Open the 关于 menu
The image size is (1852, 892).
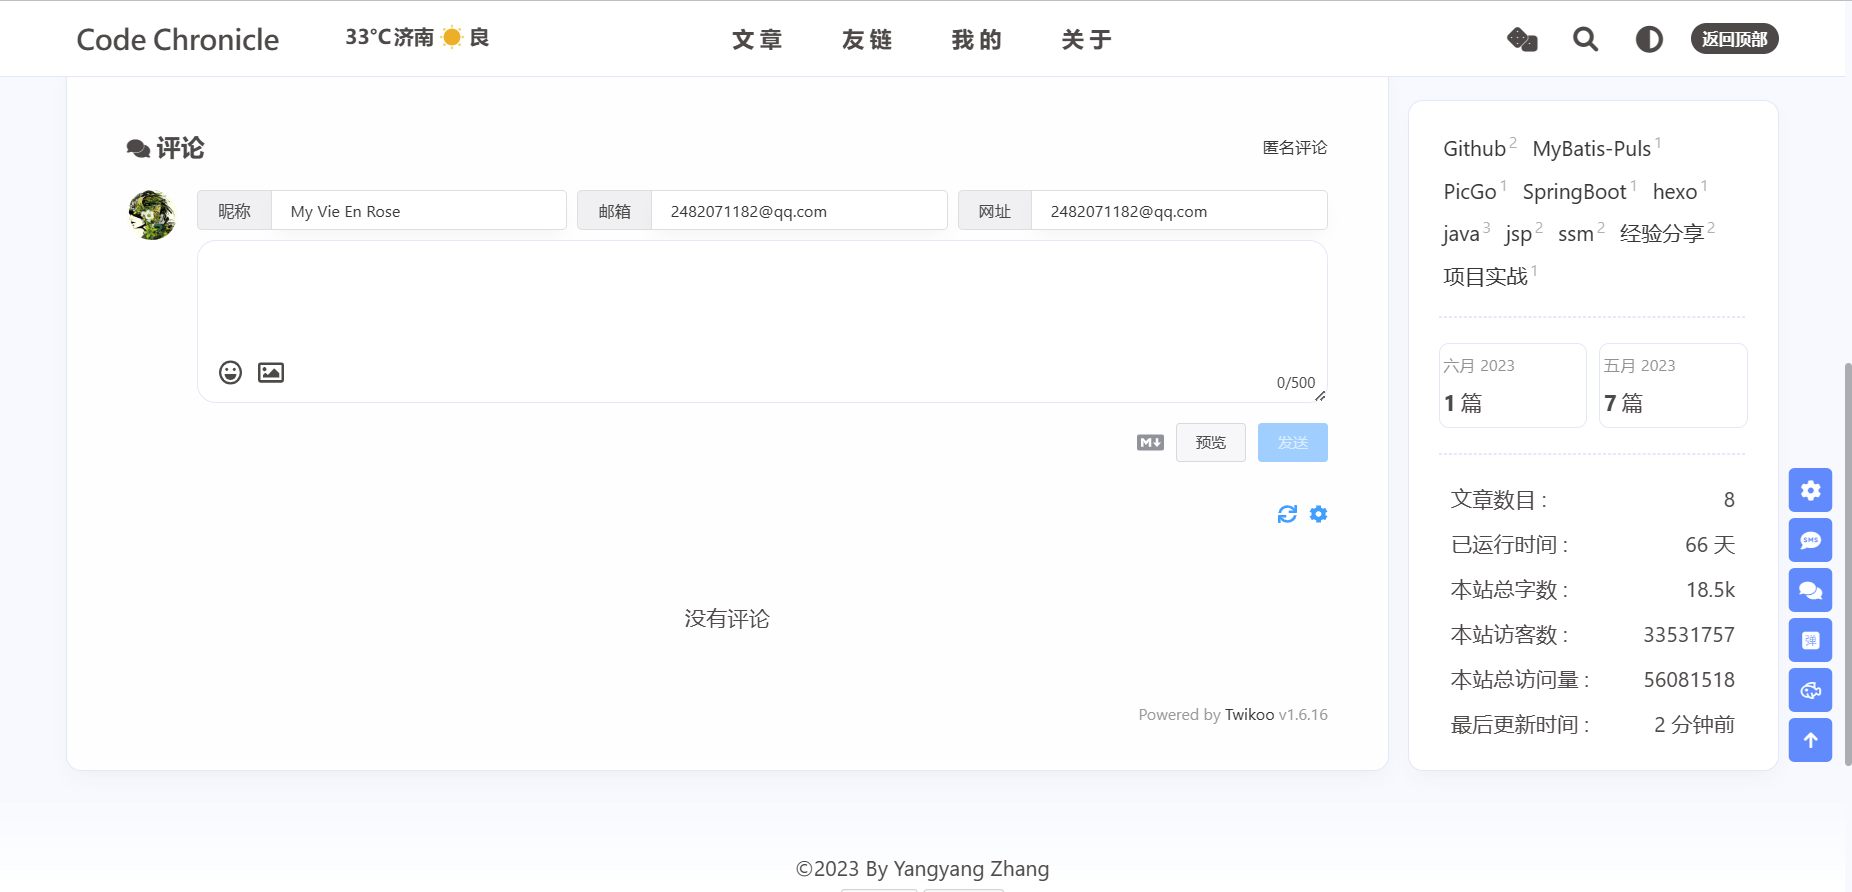pos(1087,39)
